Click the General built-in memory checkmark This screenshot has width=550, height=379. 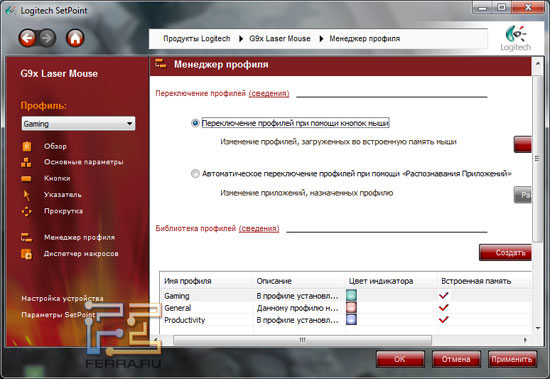click(444, 308)
